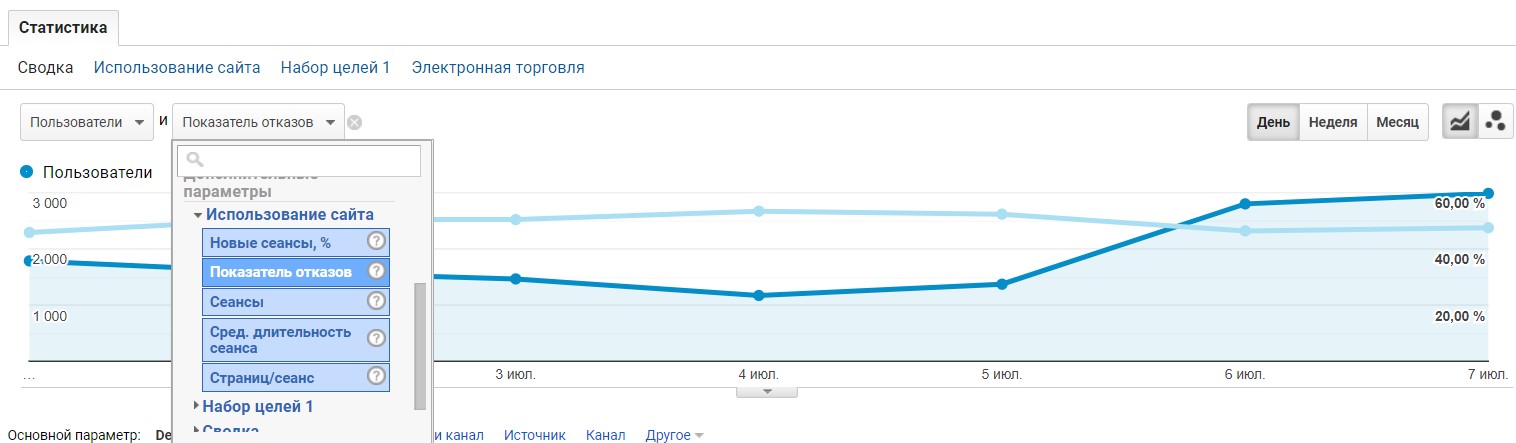Click help icon next to Новые сеансы, %
This screenshot has height=443, width=1516.
[376, 241]
